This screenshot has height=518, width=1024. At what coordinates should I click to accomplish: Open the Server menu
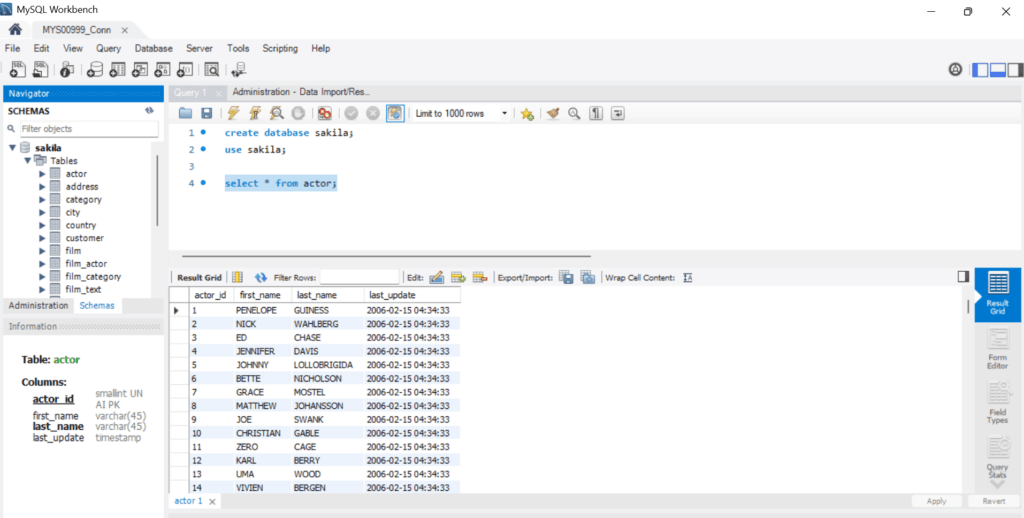(x=199, y=48)
